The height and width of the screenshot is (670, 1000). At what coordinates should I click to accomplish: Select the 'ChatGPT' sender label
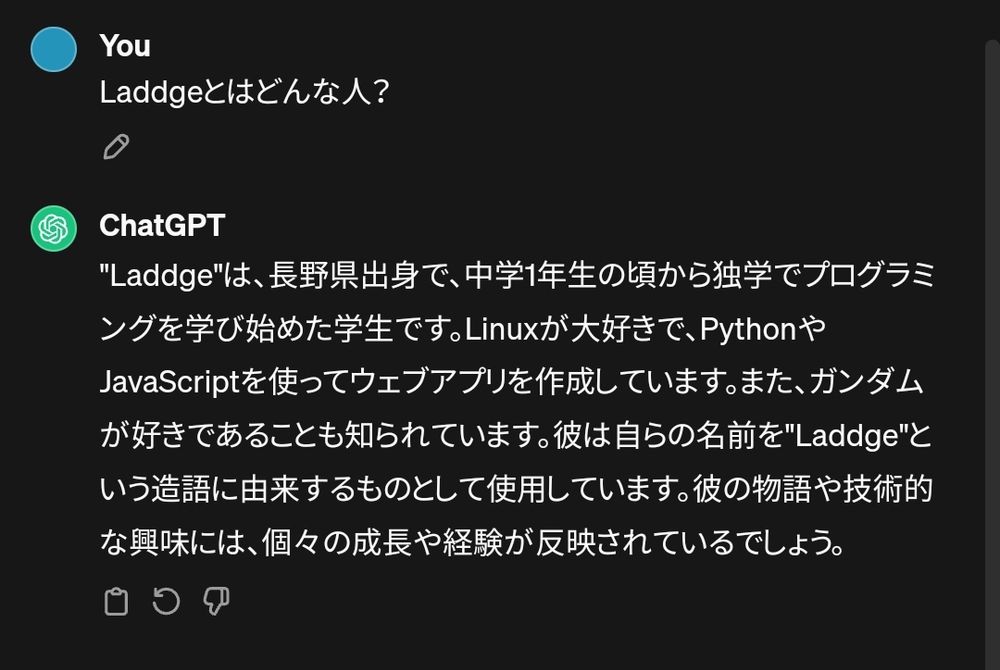[x=163, y=225]
